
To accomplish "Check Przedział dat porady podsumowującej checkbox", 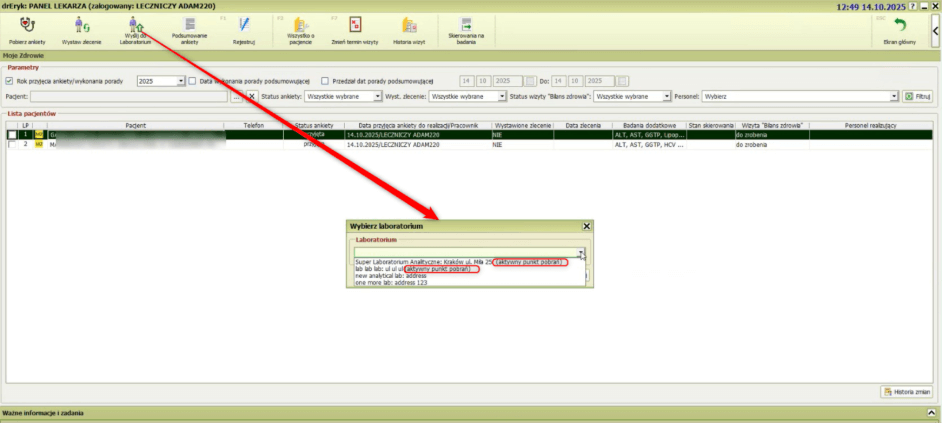I will click(325, 80).
